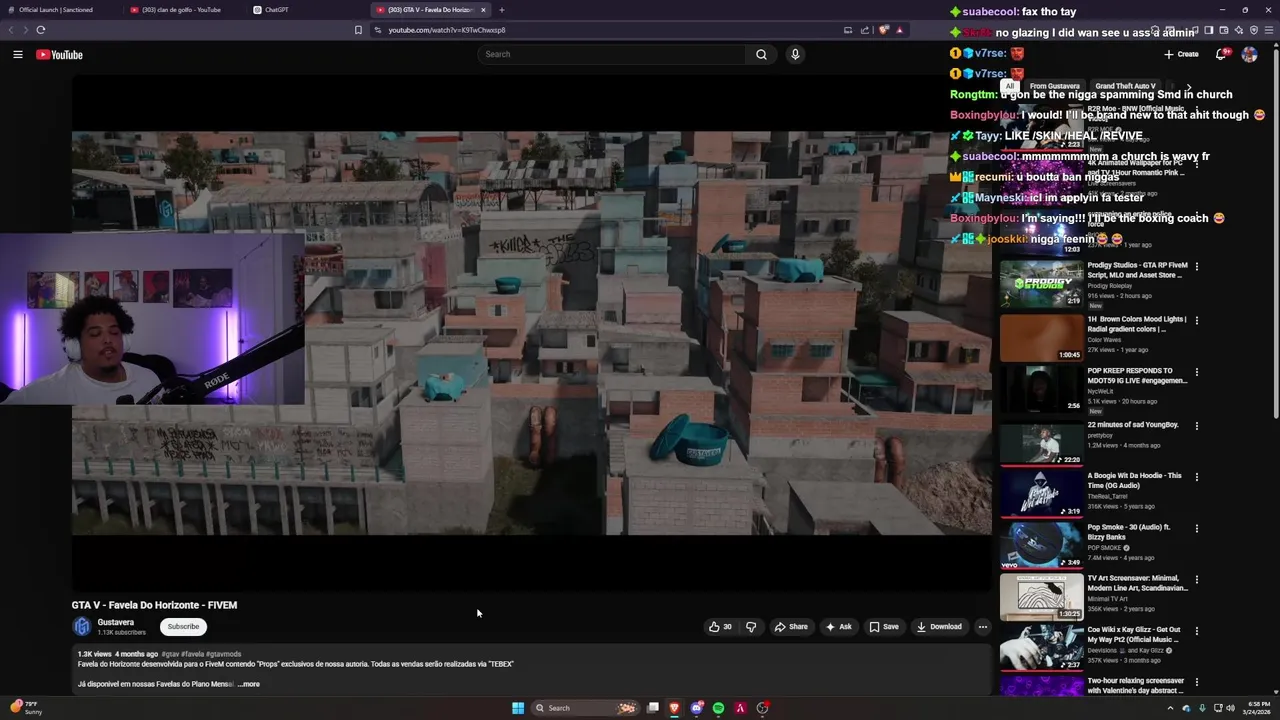Open options for TV Art Screensaver video
Image resolution: width=1280 pixels, height=720 pixels.
pos(1196,579)
